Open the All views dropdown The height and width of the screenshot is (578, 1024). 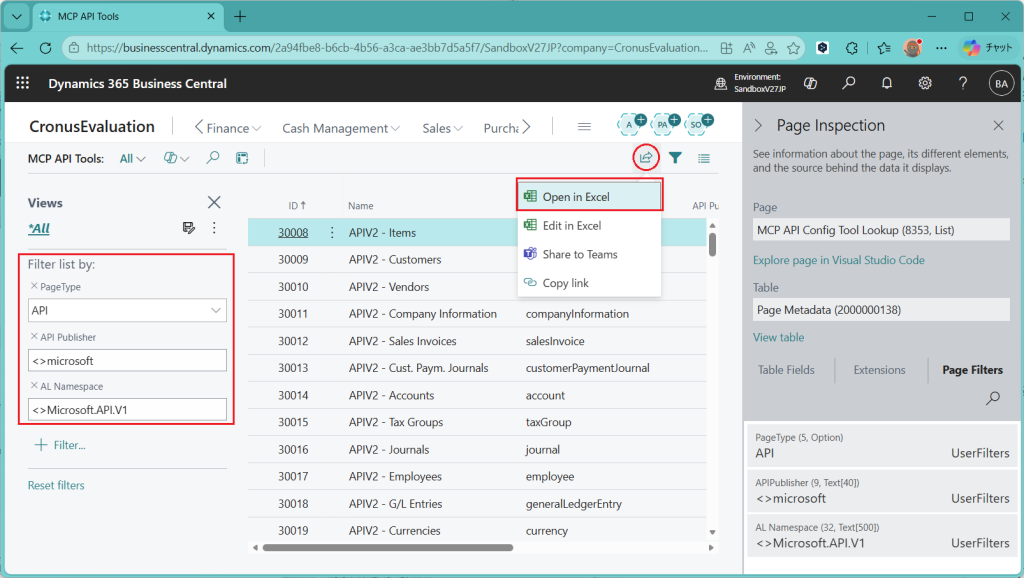(x=133, y=158)
